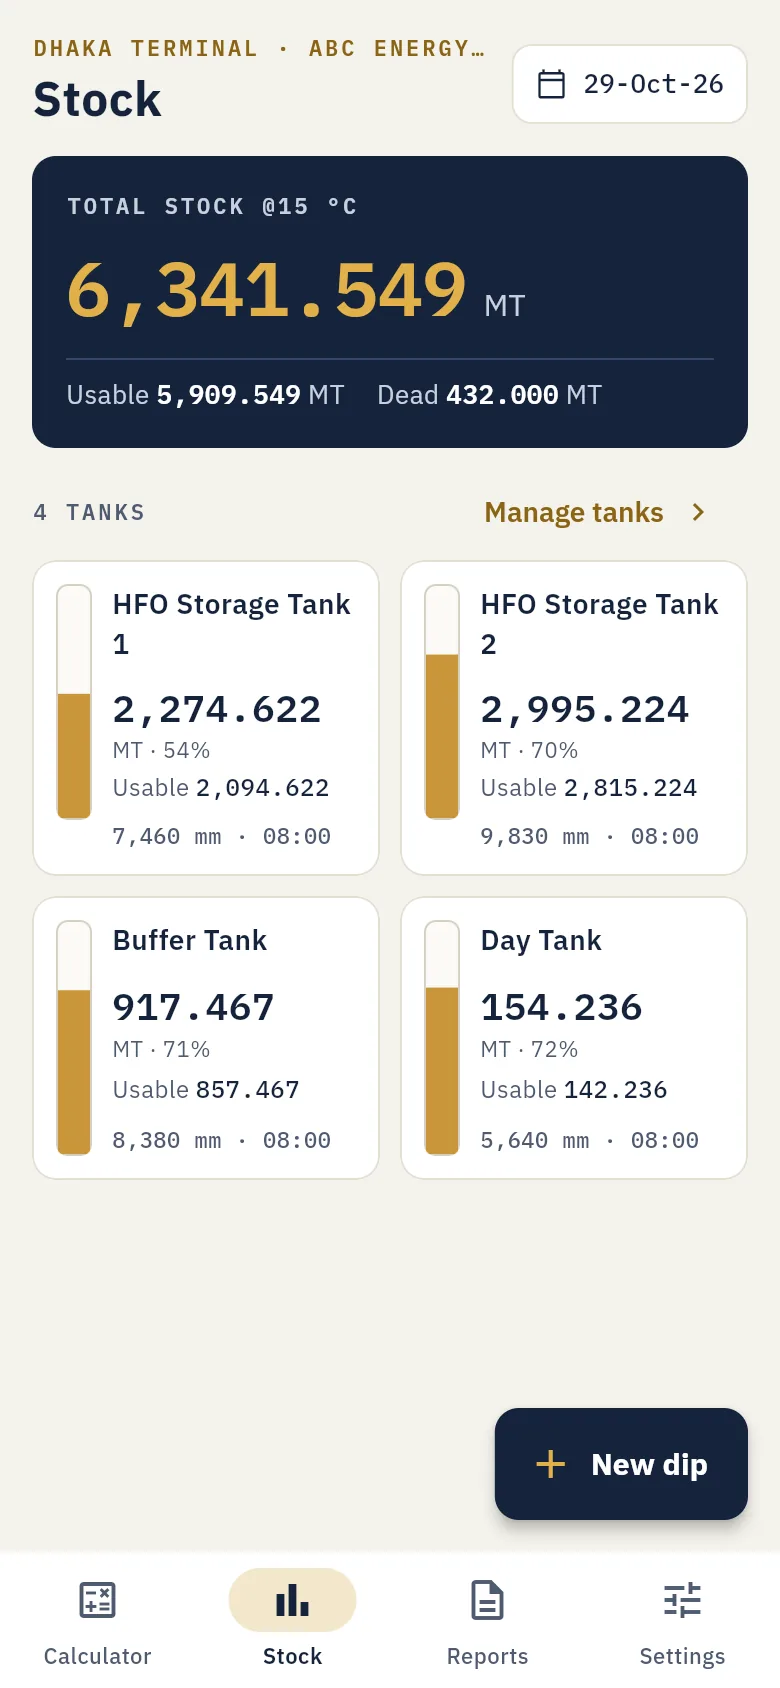Click the 5,640 mm dip reading
Screen dimensions: 780x1688
coord(535,1140)
